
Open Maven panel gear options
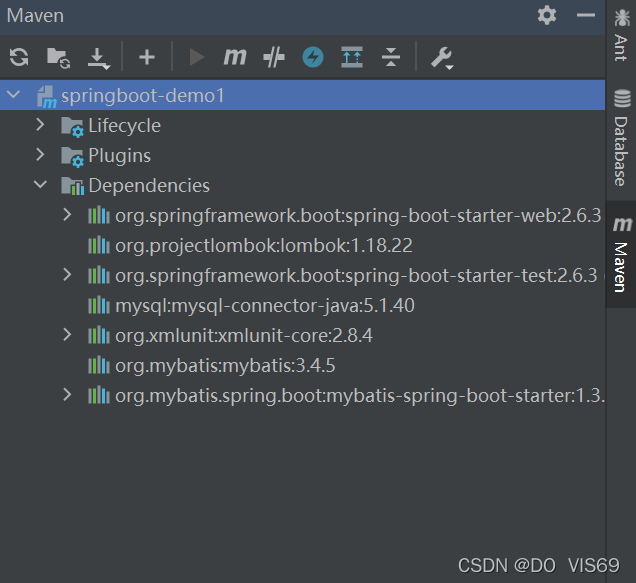pyautogui.click(x=547, y=15)
